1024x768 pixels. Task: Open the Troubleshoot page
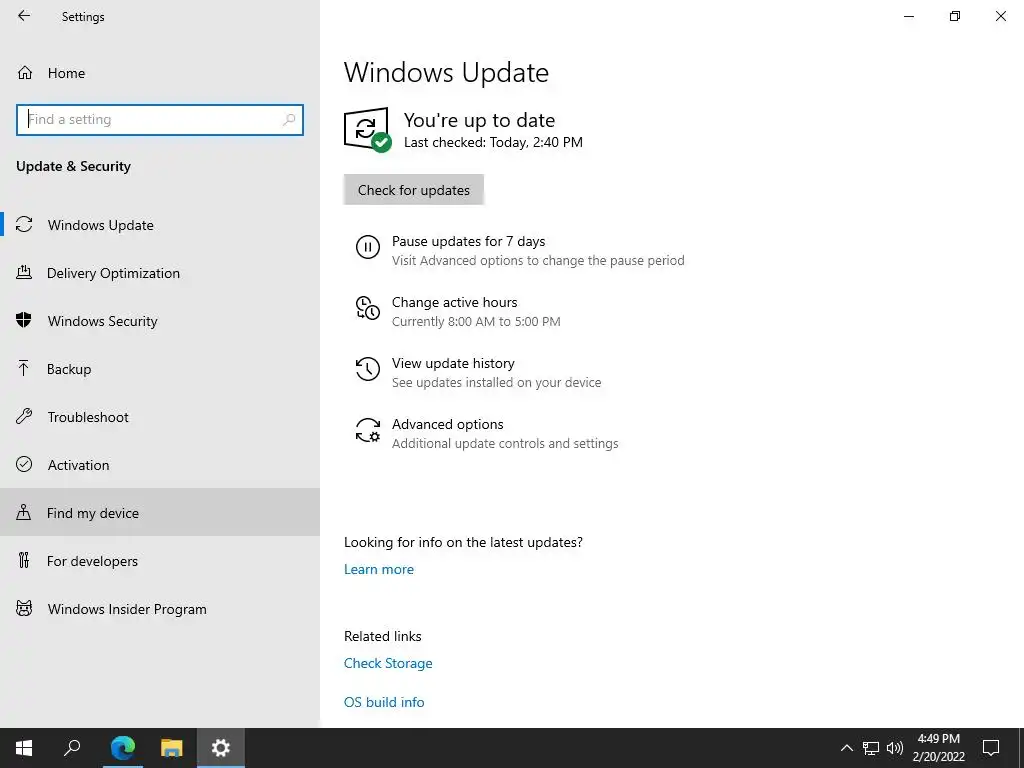coord(160,417)
